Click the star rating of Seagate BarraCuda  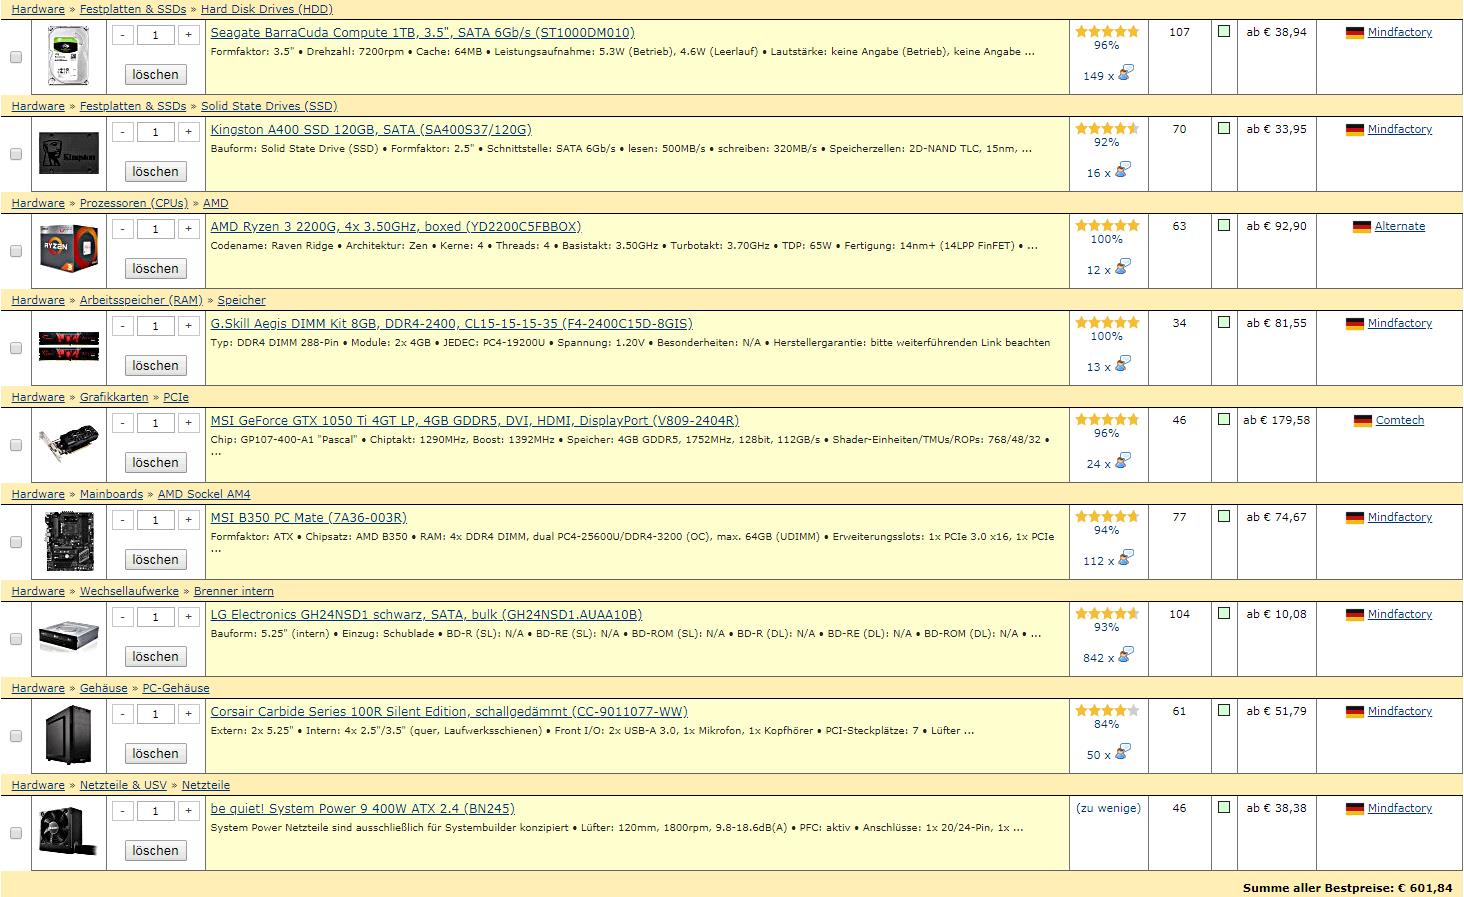point(1107,32)
